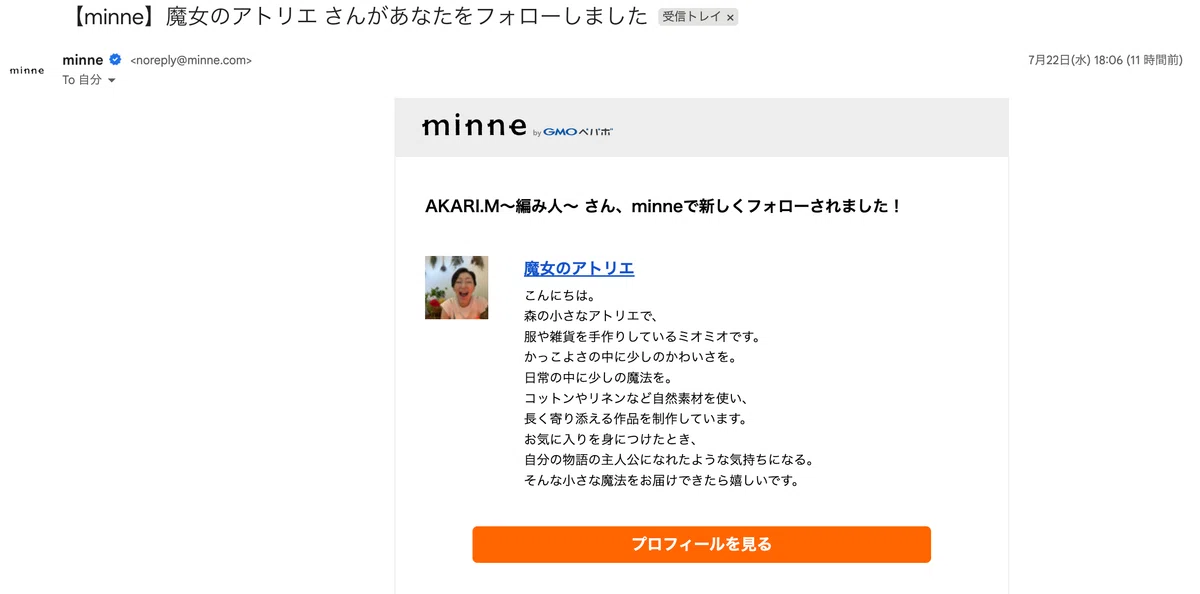Open the 受信トレイ label chip
This screenshot has width=1200, height=594.
click(x=691, y=18)
